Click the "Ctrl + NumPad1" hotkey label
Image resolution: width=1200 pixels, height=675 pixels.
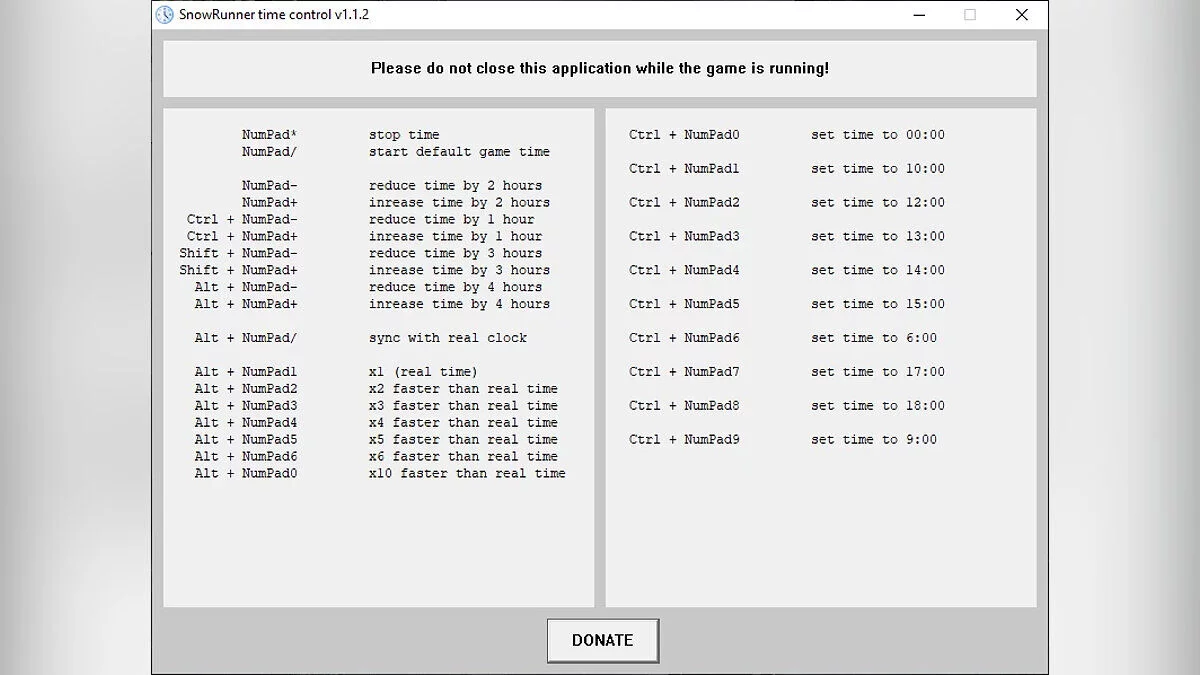pyautogui.click(x=684, y=169)
